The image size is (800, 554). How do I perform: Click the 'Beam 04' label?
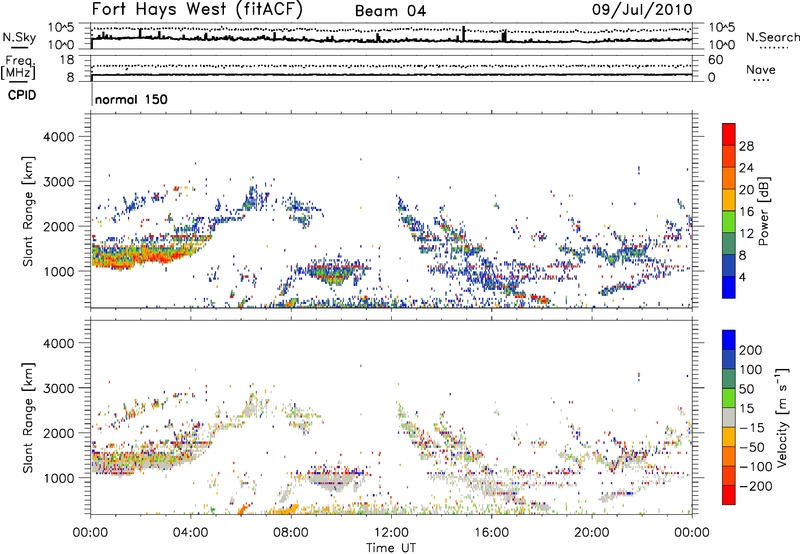pyautogui.click(x=390, y=11)
